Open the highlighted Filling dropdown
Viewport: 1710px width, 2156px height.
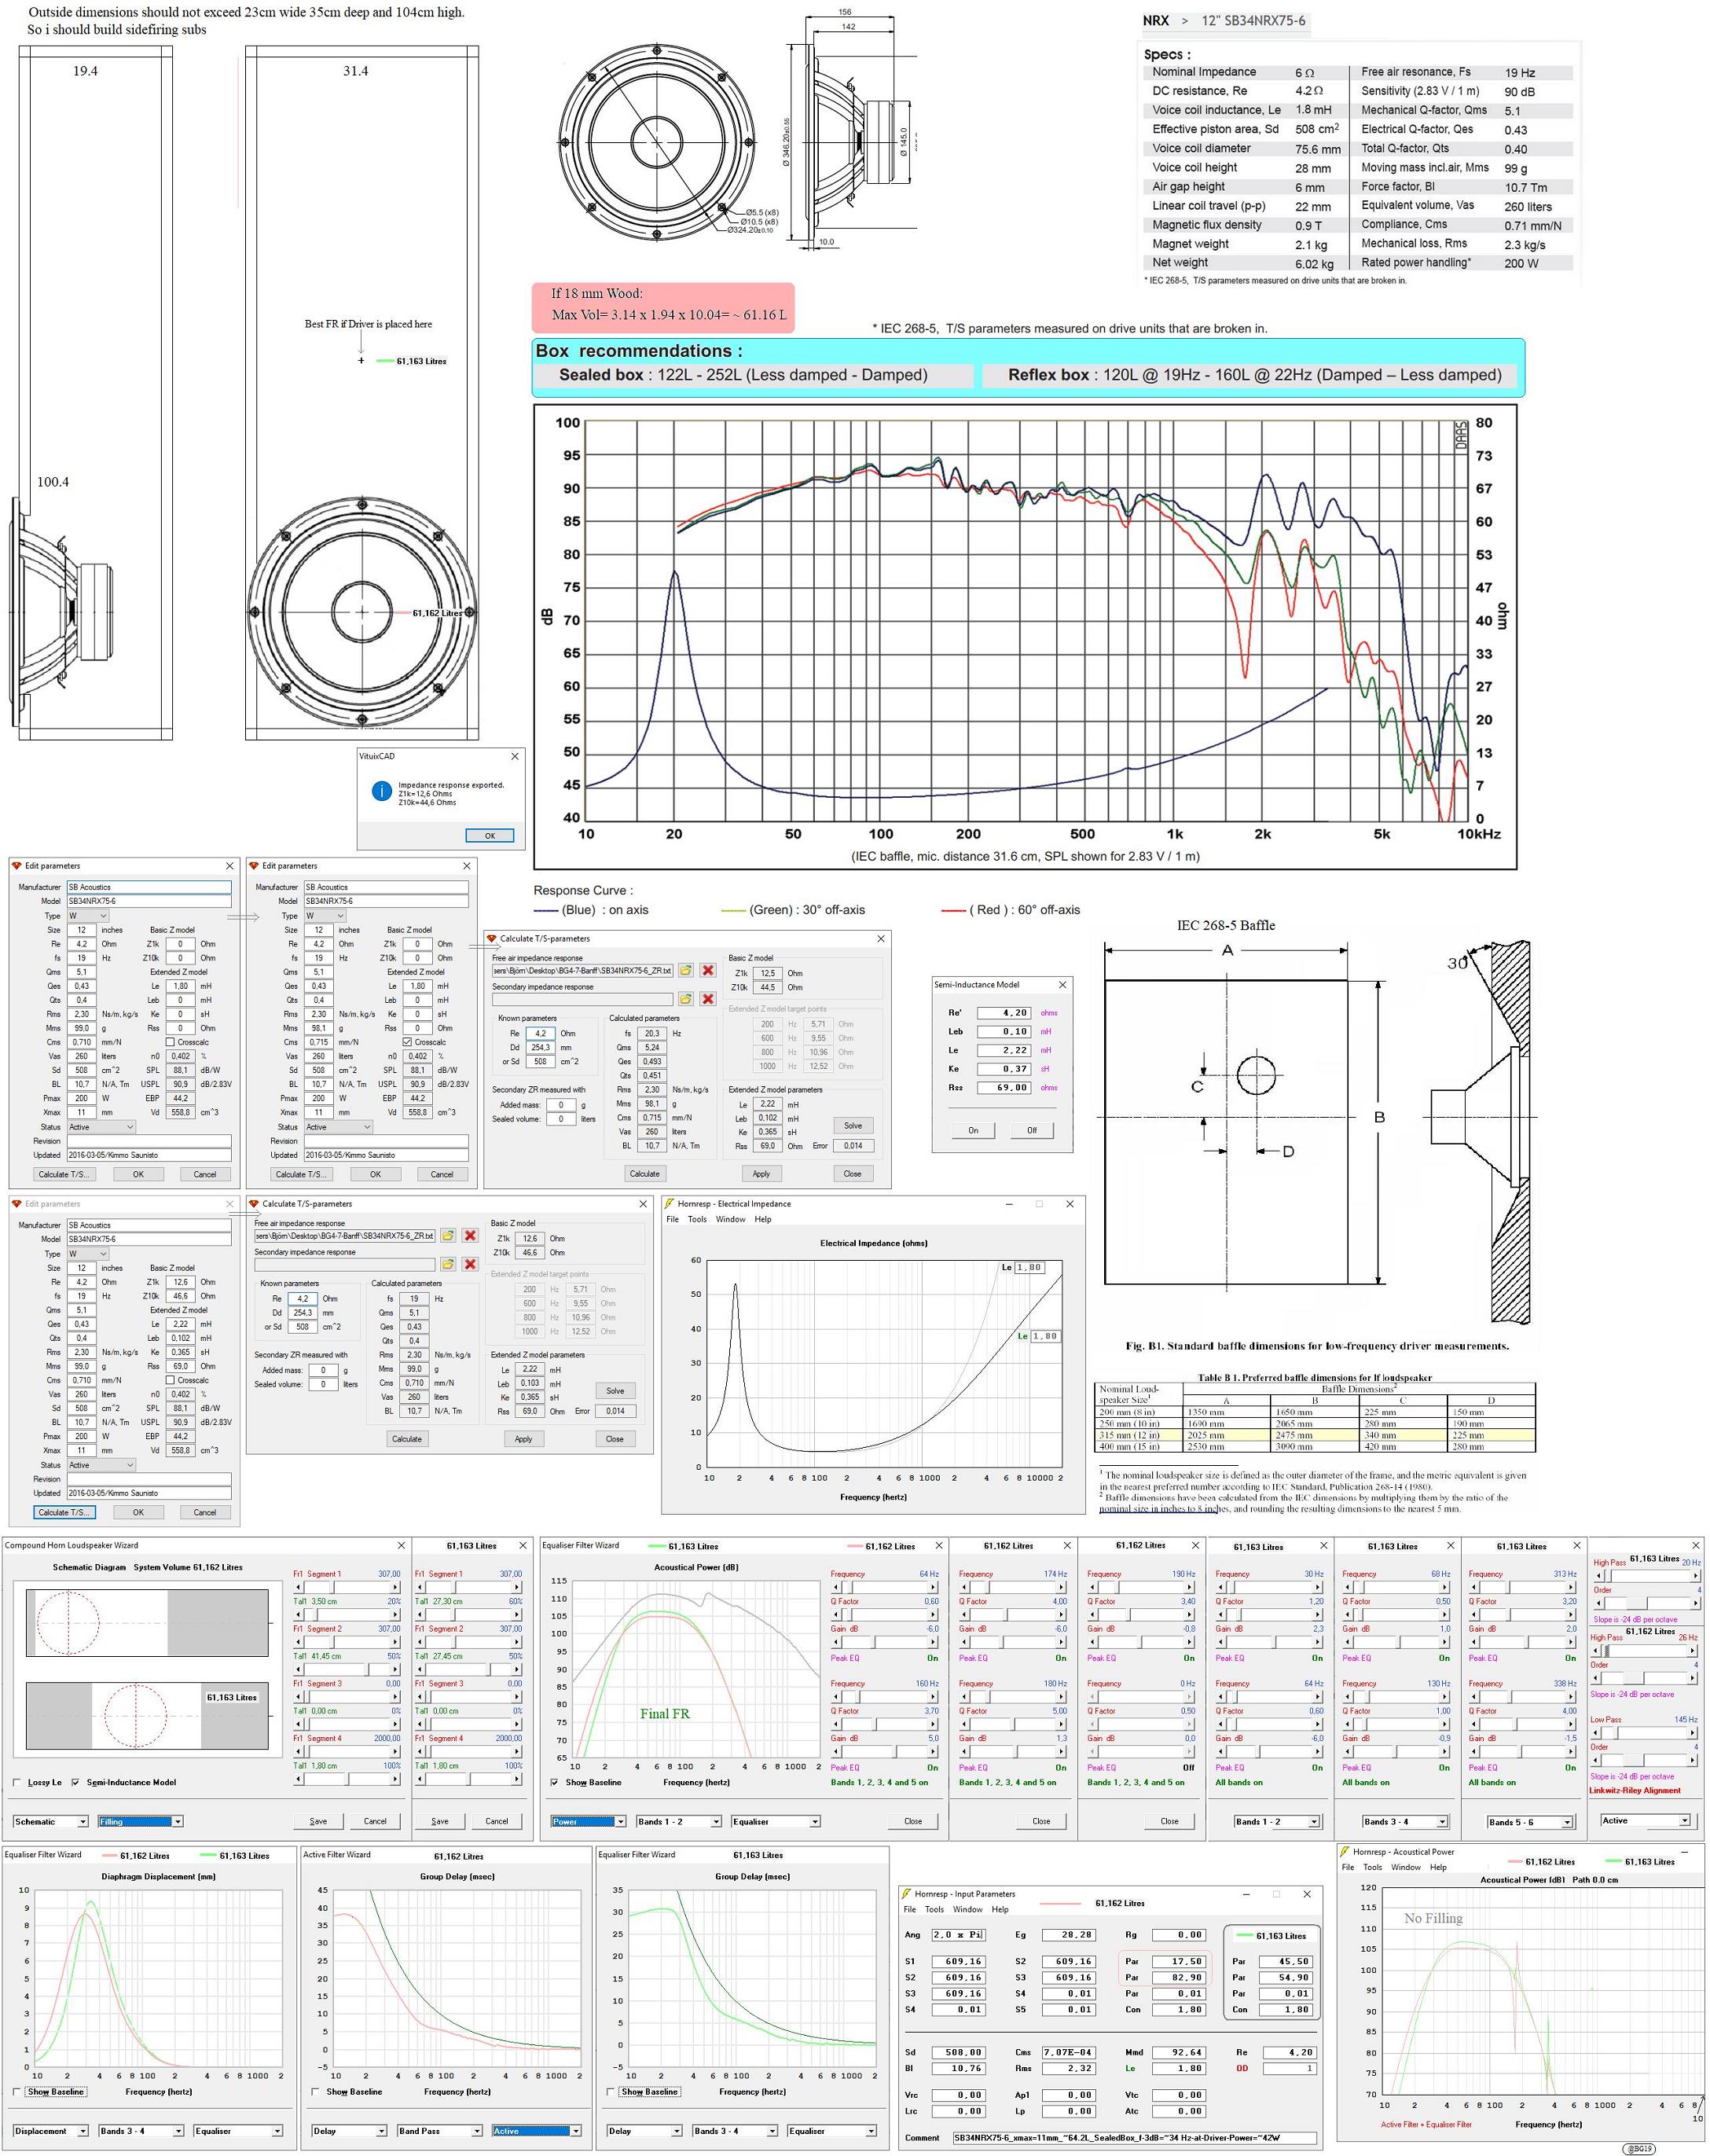(140, 1821)
